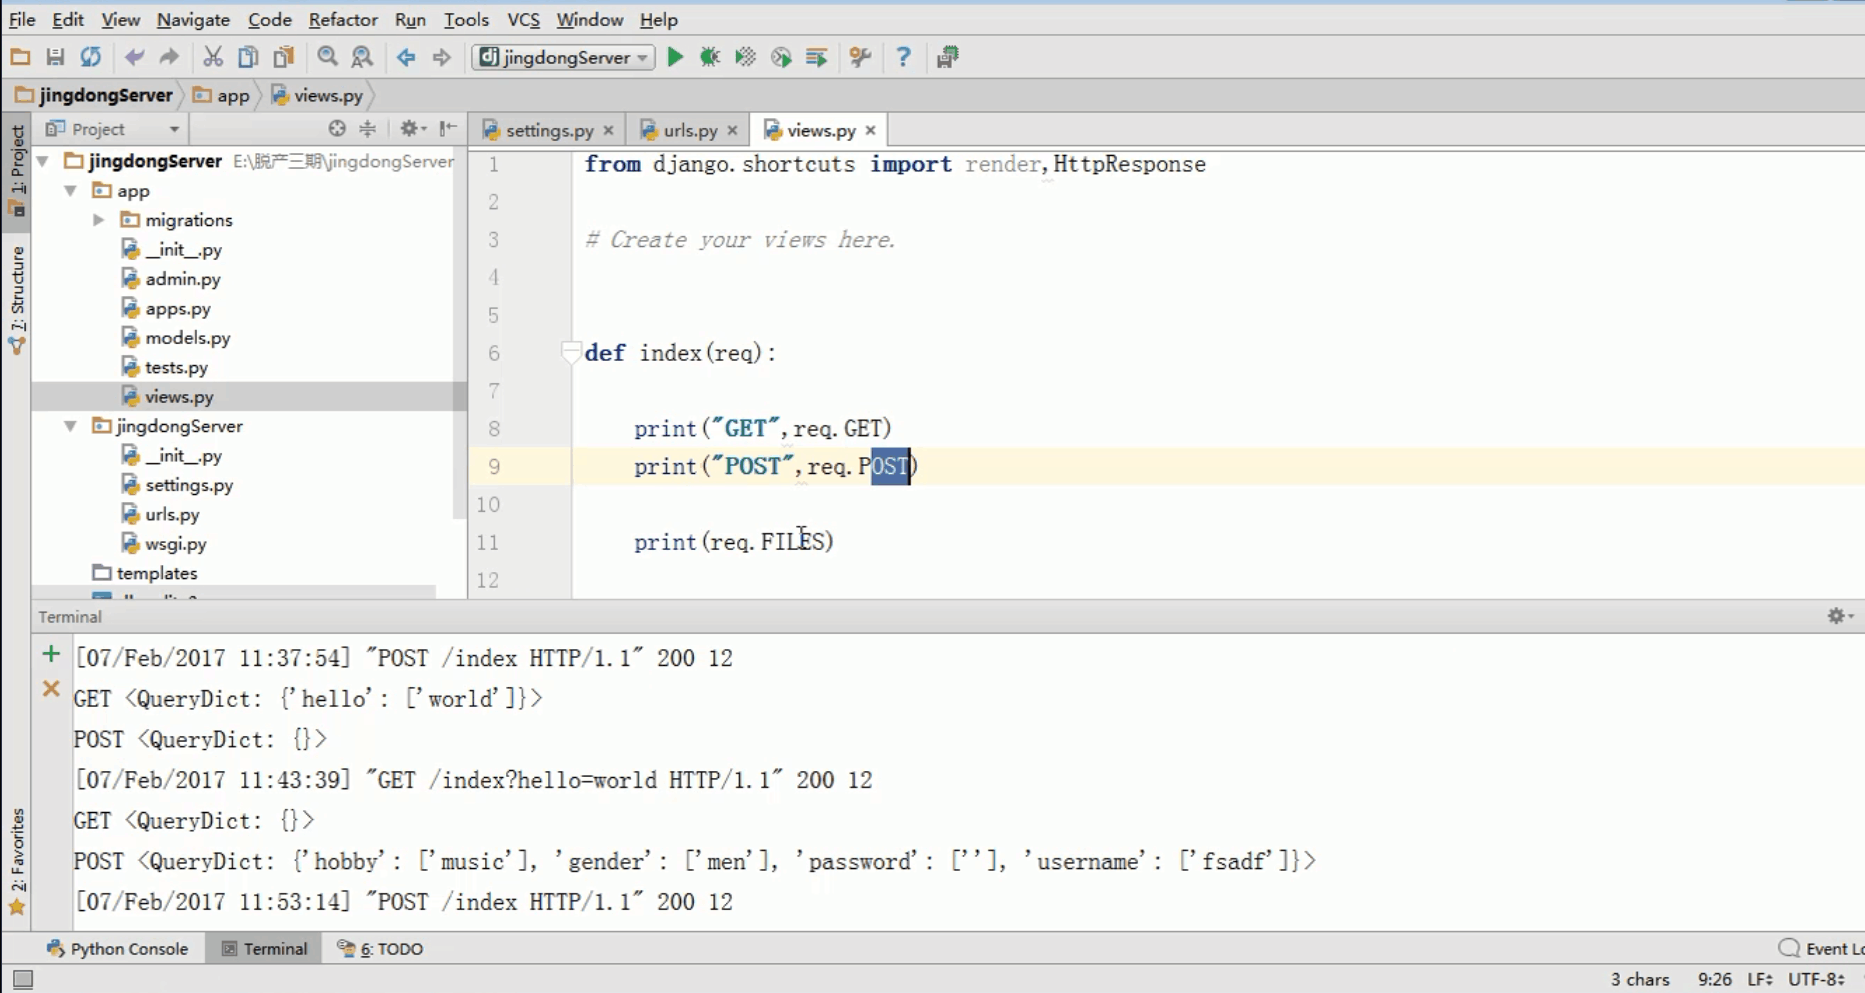The height and width of the screenshot is (993, 1865).
Task: Click the Profile run icon
Action: click(781, 57)
